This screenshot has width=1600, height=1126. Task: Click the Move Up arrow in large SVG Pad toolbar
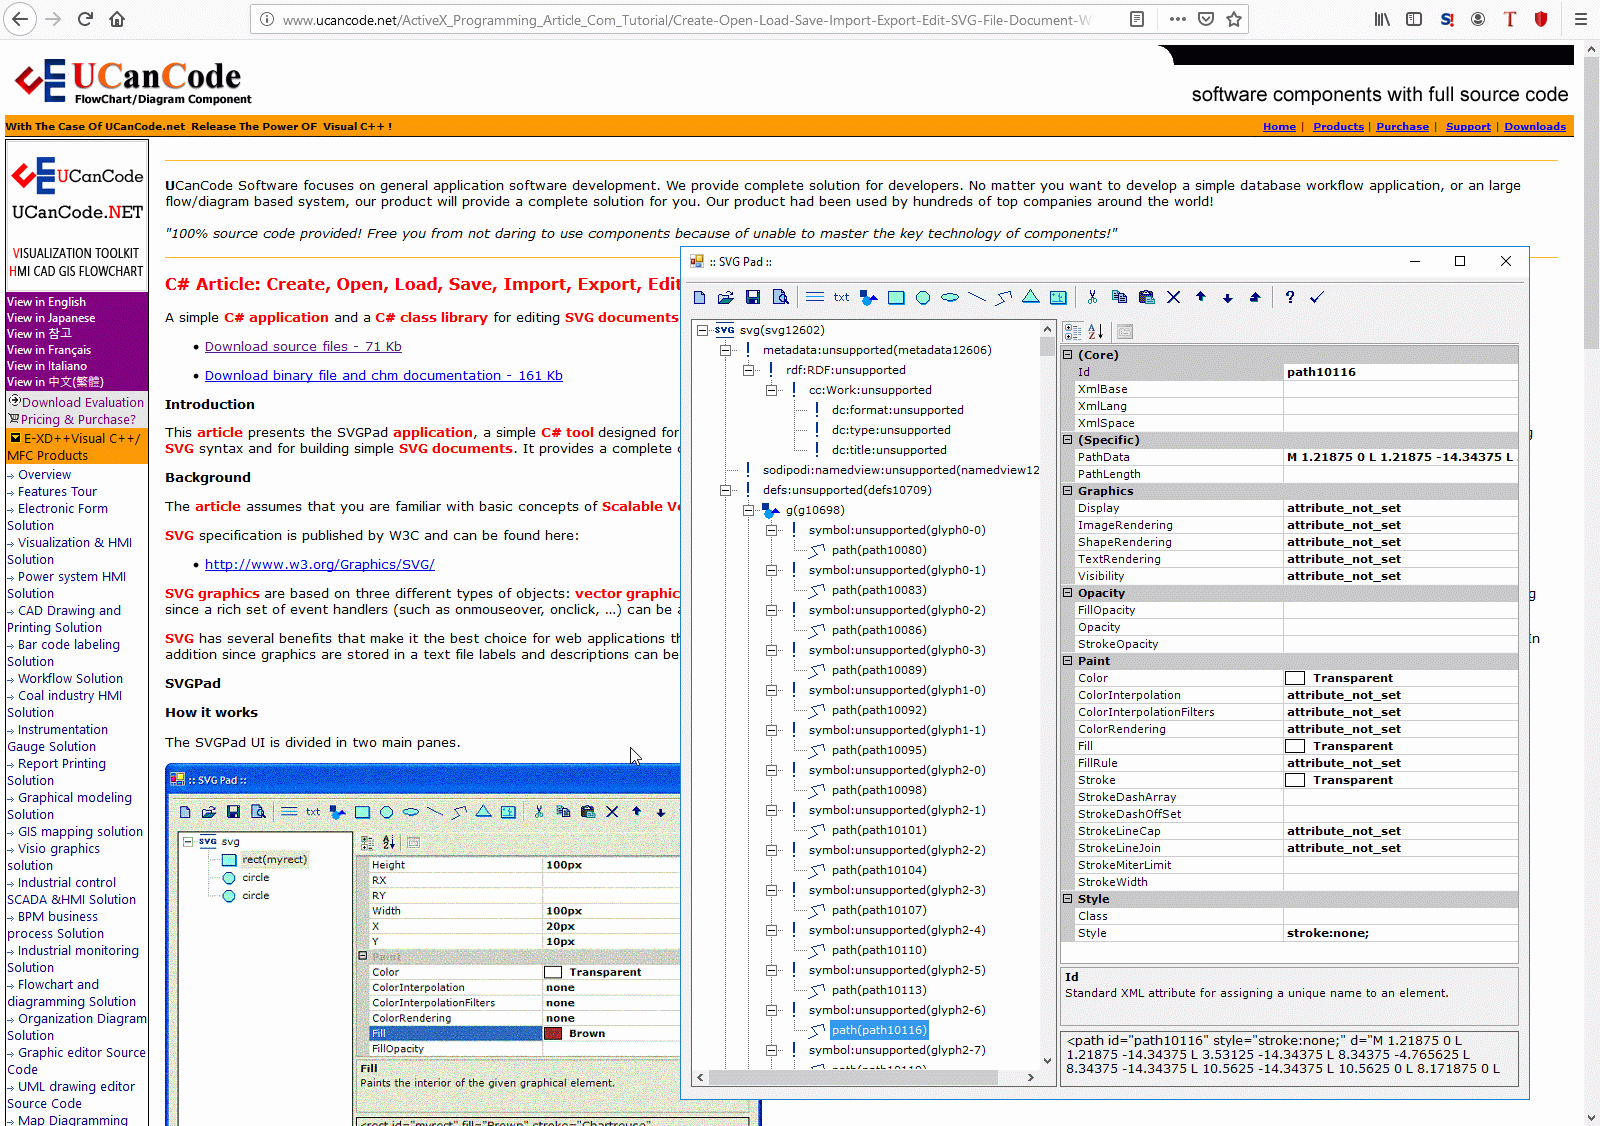(1200, 297)
